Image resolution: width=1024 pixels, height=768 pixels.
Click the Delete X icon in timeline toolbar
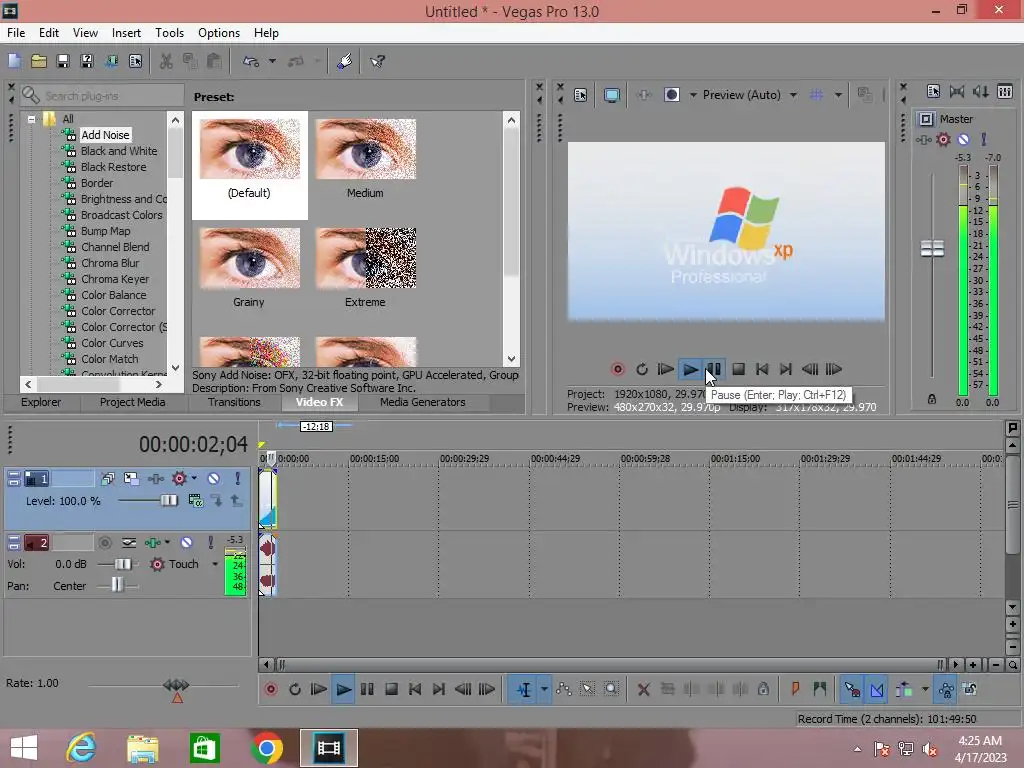tap(643, 690)
